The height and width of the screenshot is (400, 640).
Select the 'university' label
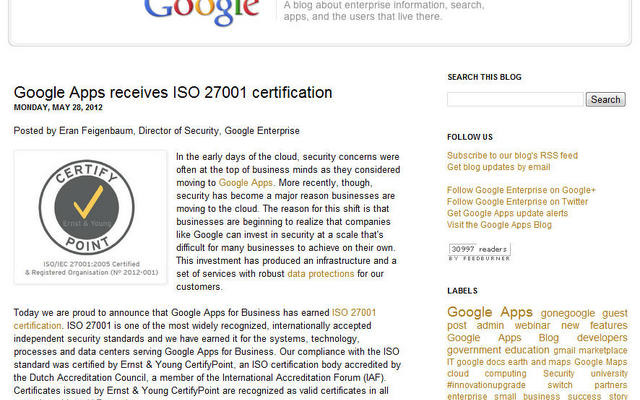point(609,373)
